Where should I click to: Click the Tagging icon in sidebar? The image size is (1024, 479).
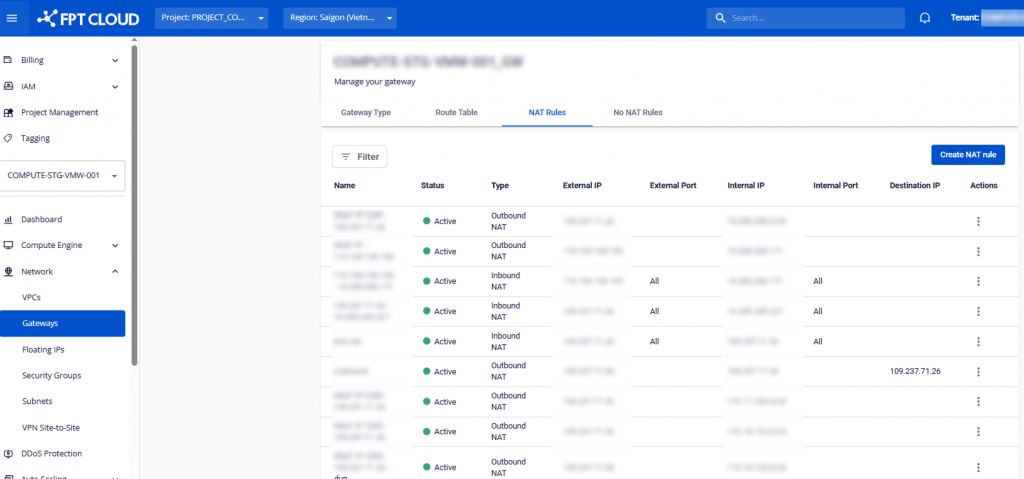point(8,138)
